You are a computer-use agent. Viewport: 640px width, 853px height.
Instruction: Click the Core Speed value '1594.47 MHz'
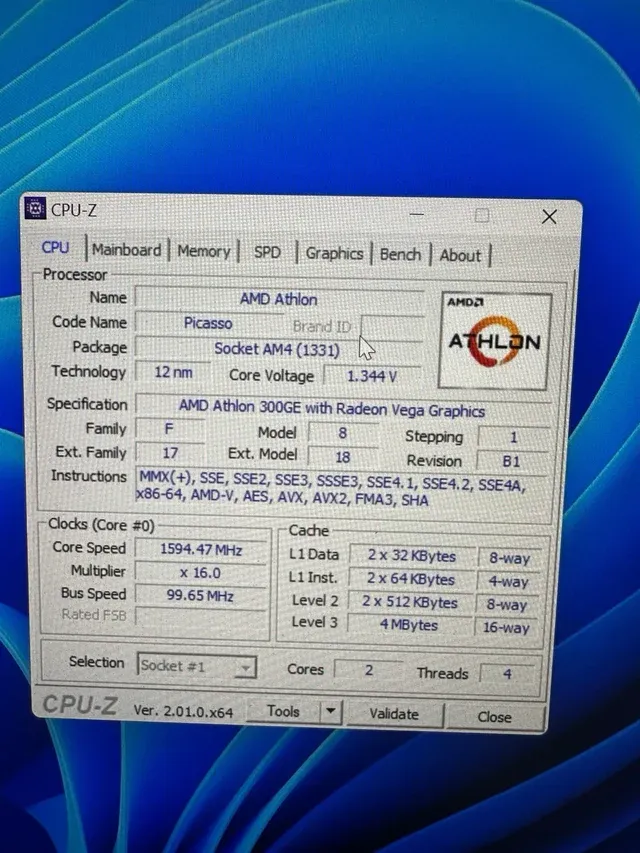(x=201, y=549)
